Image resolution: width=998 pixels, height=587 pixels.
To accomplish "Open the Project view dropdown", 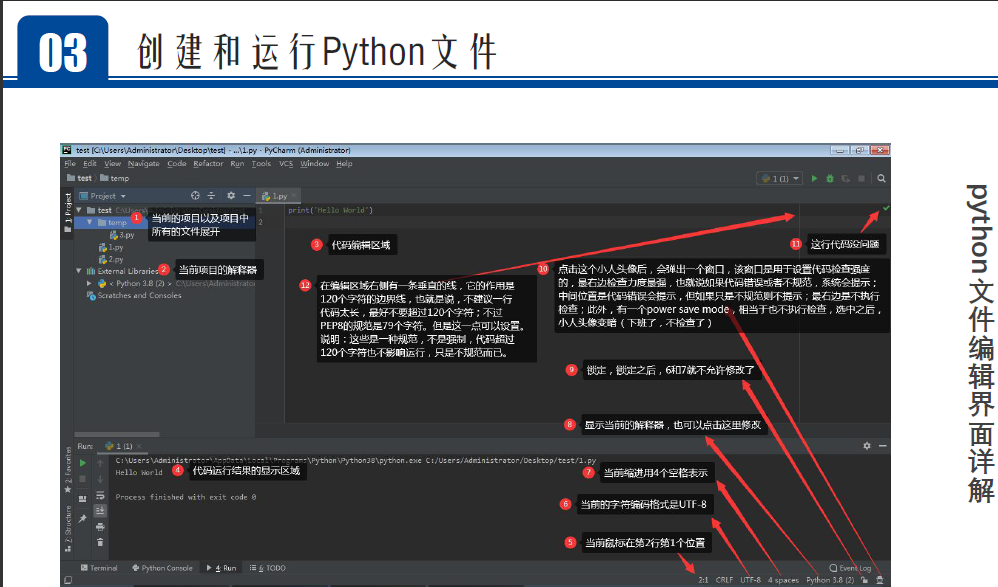I will (102, 196).
